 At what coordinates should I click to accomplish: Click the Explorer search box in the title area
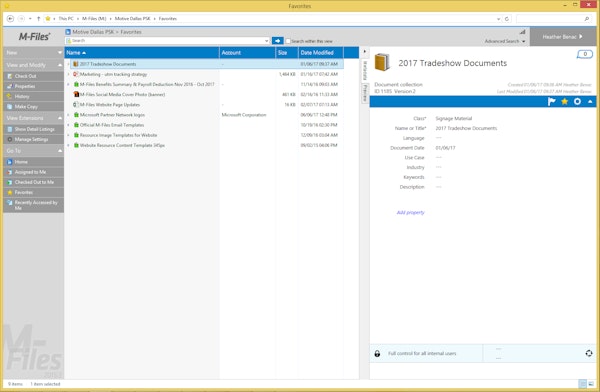pos(553,18)
